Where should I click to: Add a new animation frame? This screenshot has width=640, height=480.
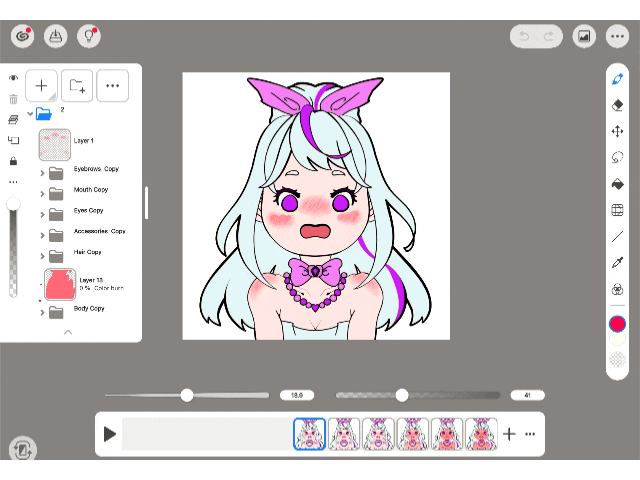coord(509,434)
